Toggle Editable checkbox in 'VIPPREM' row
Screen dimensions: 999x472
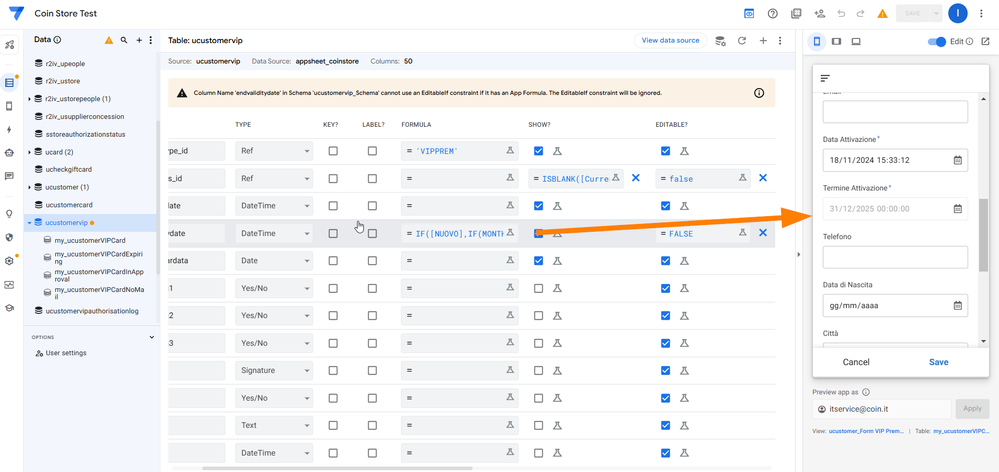pyautogui.click(x=666, y=151)
